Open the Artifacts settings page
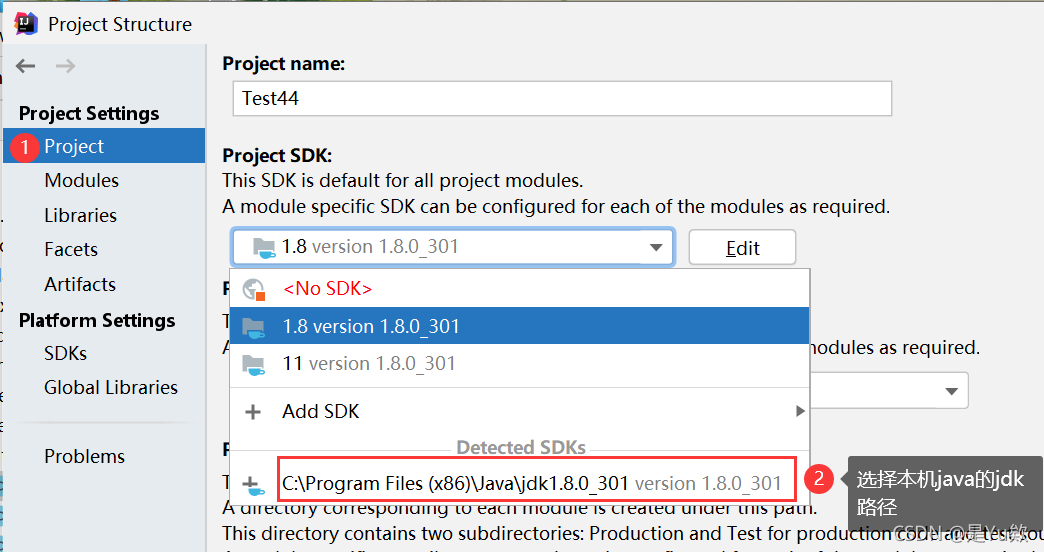 (x=80, y=284)
